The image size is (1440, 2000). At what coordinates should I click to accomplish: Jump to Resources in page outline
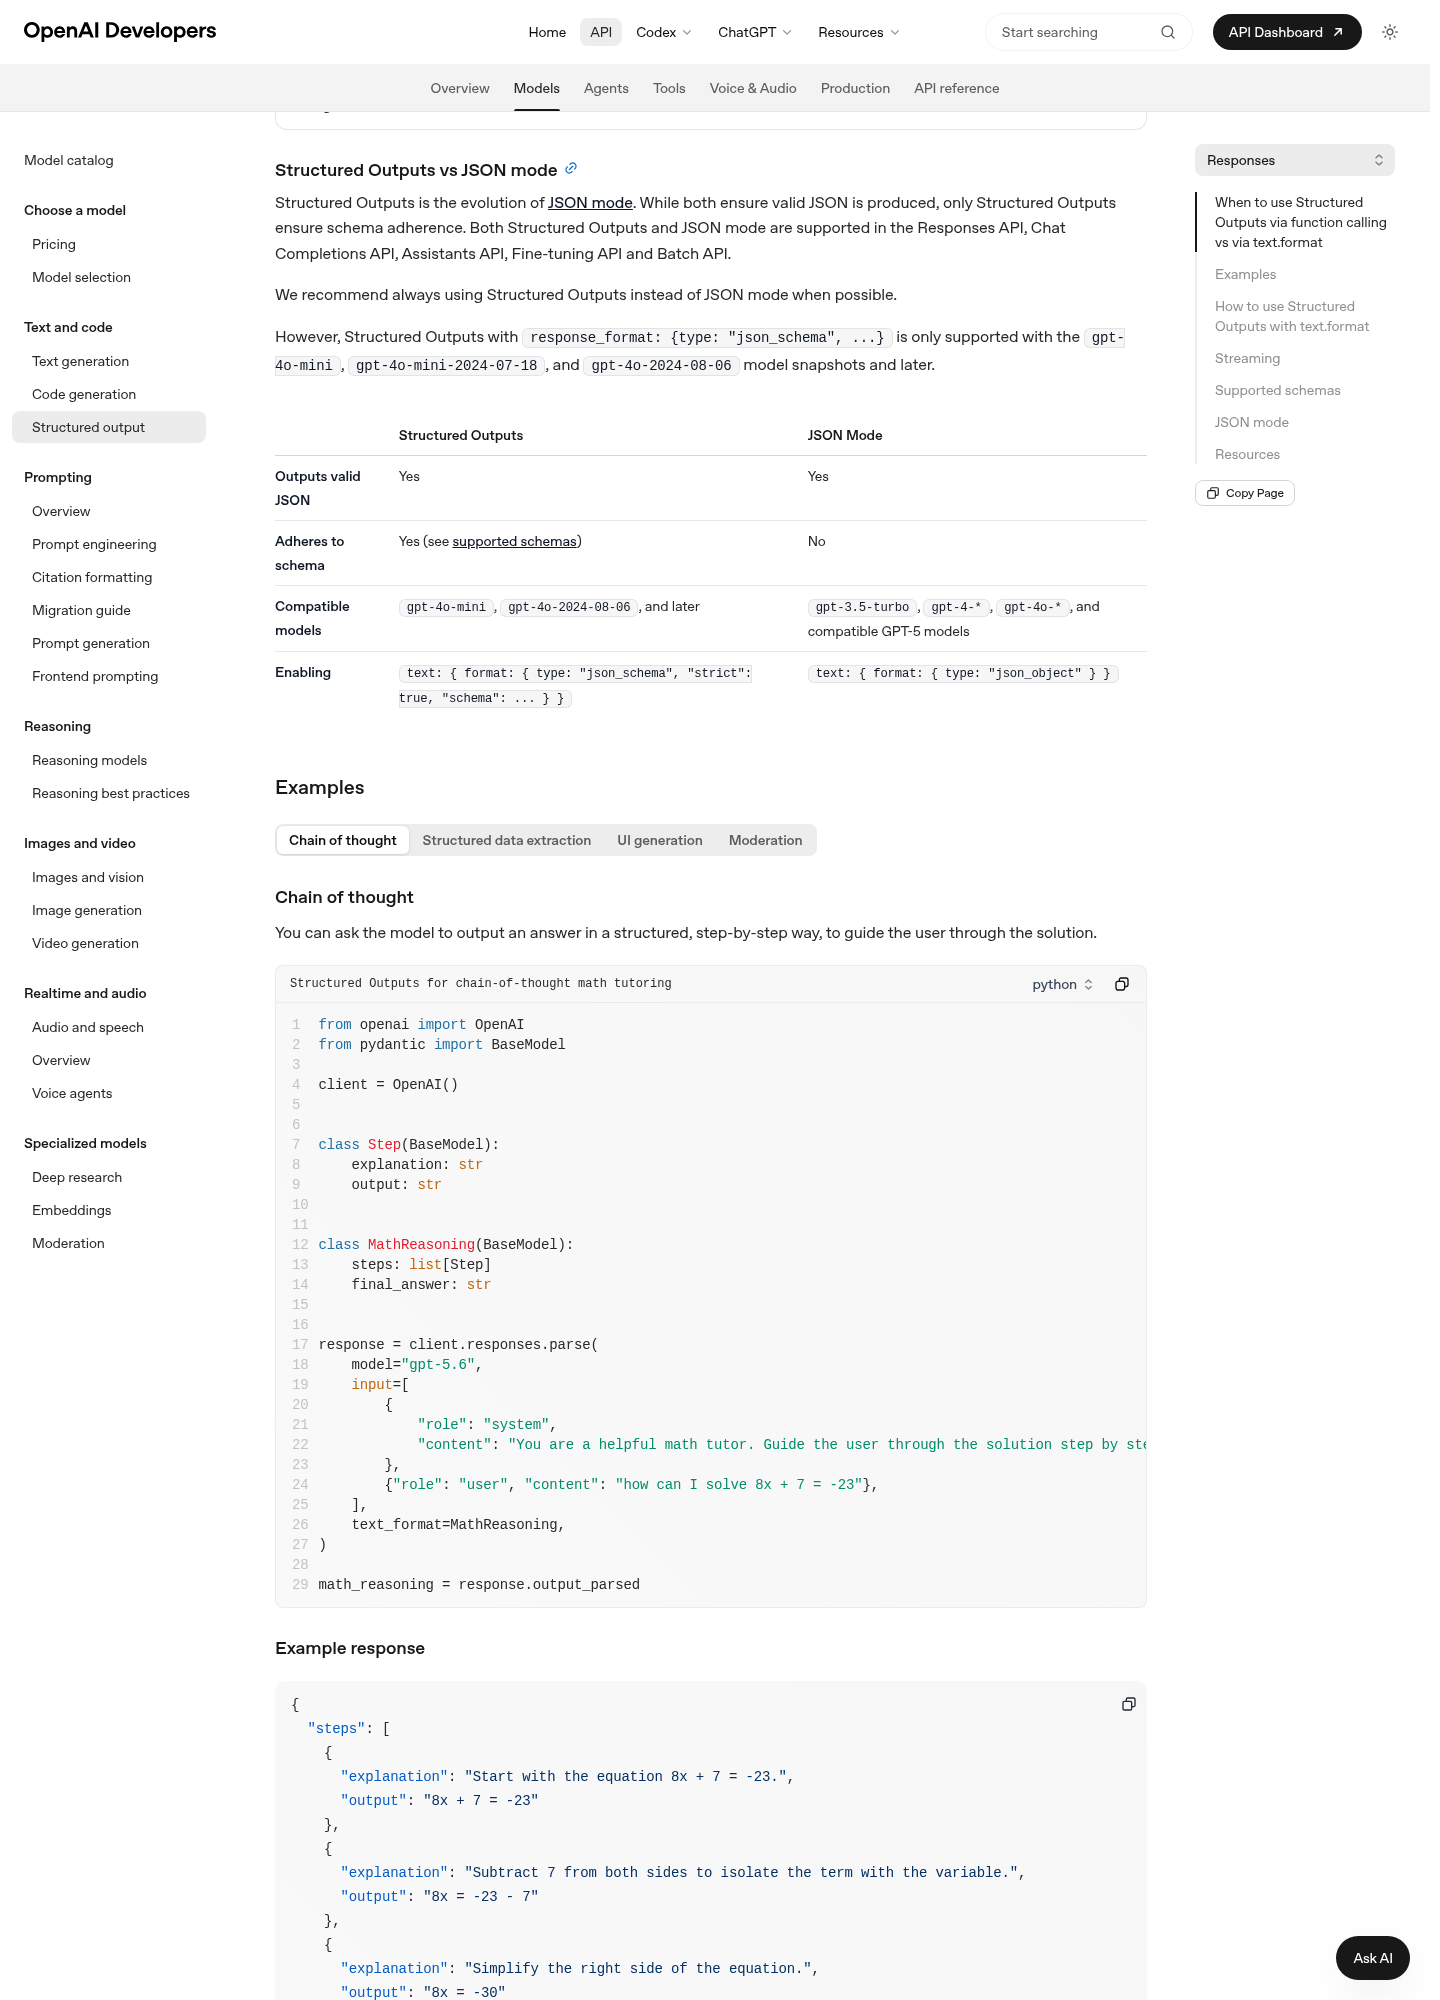click(x=1247, y=454)
